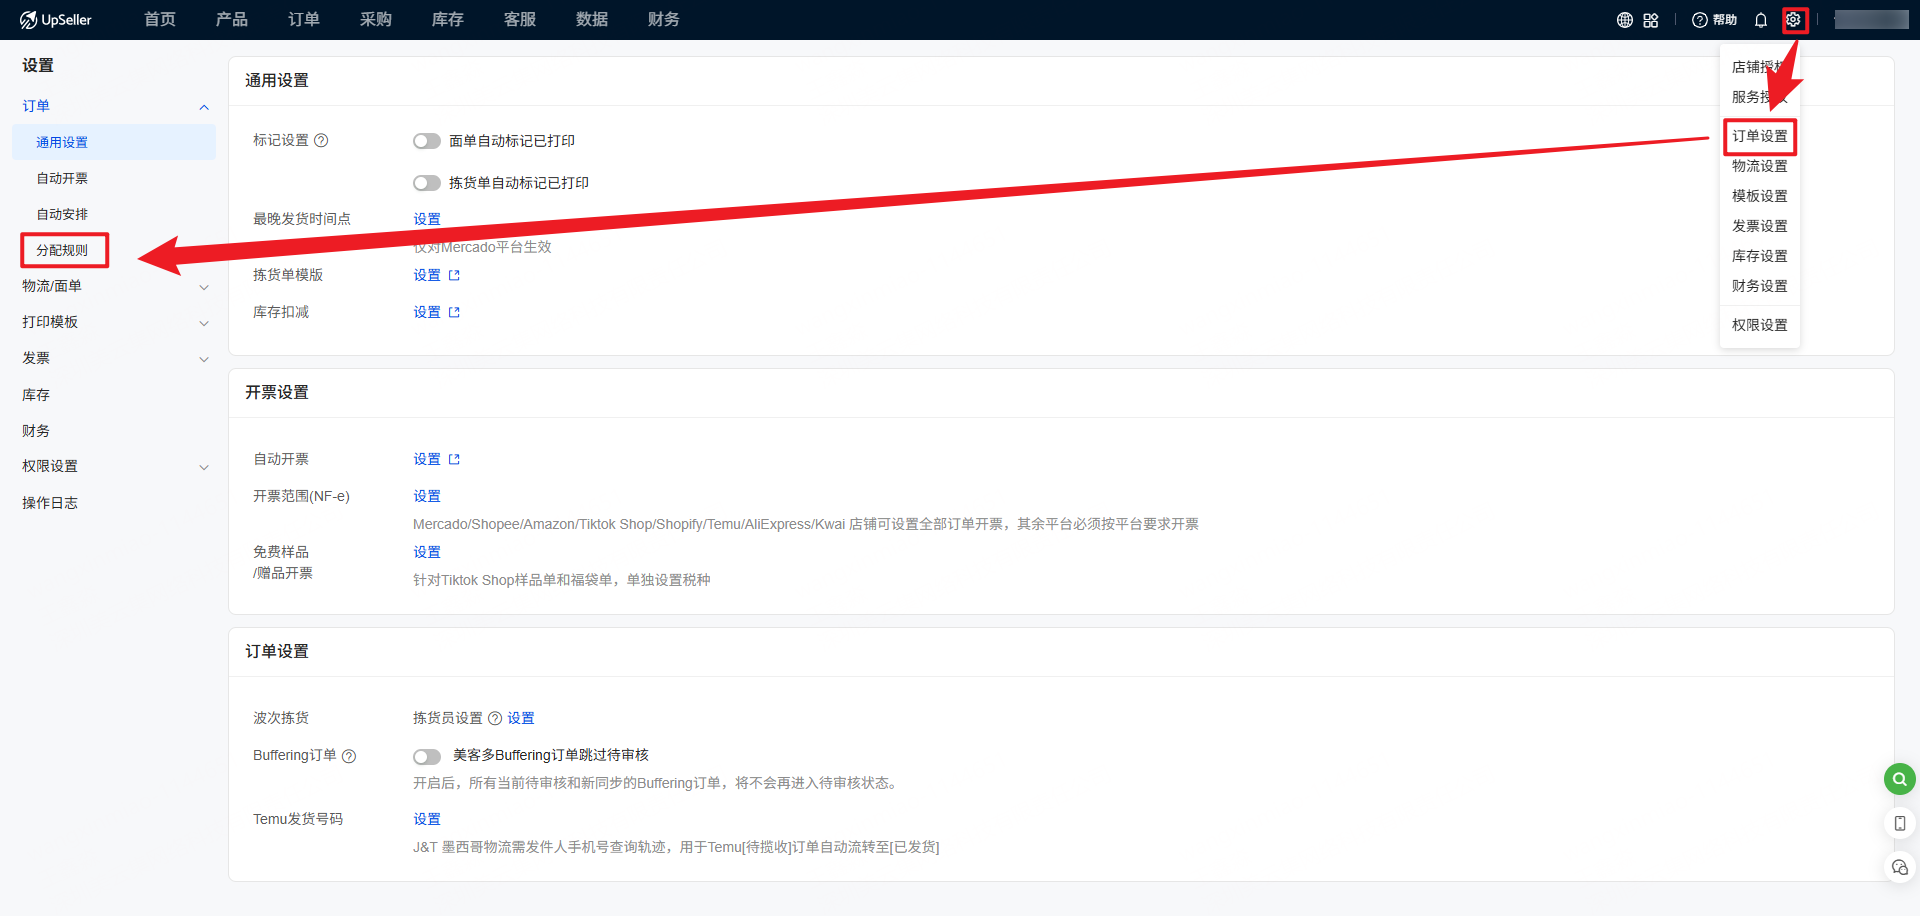Open the notification bell
The image size is (1920, 916).
tap(1761, 20)
